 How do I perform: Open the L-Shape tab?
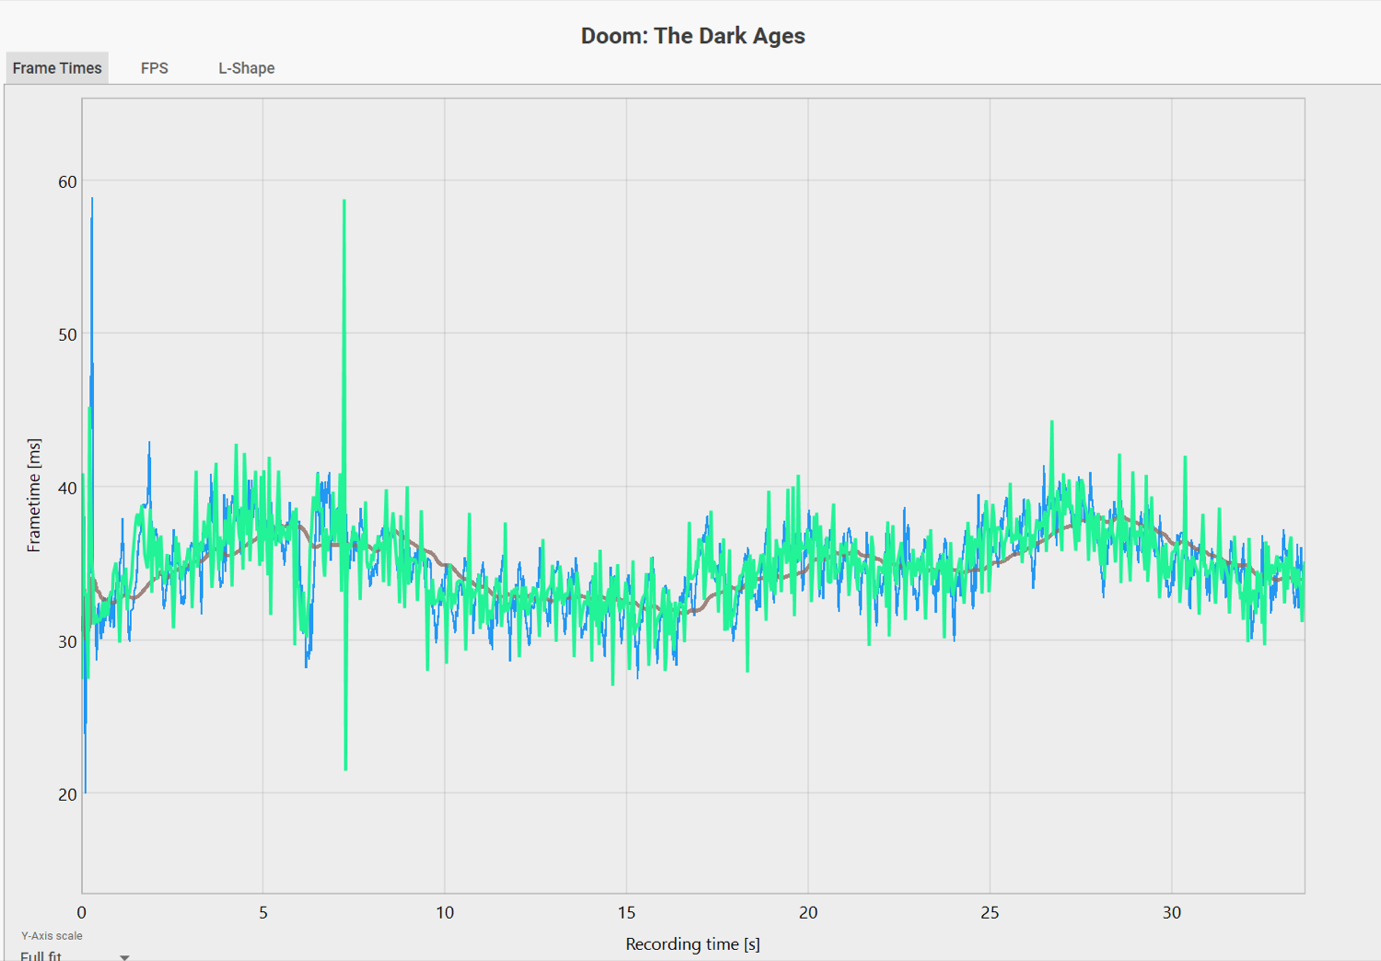246,68
